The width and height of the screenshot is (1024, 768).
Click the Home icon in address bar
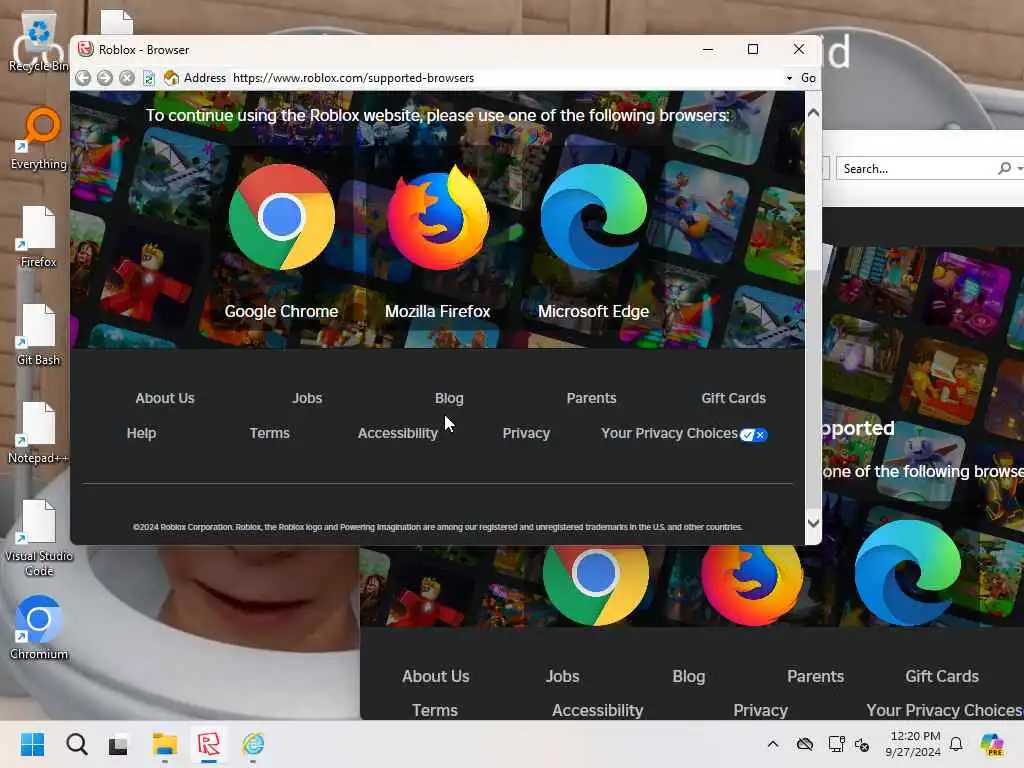(x=171, y=78)
